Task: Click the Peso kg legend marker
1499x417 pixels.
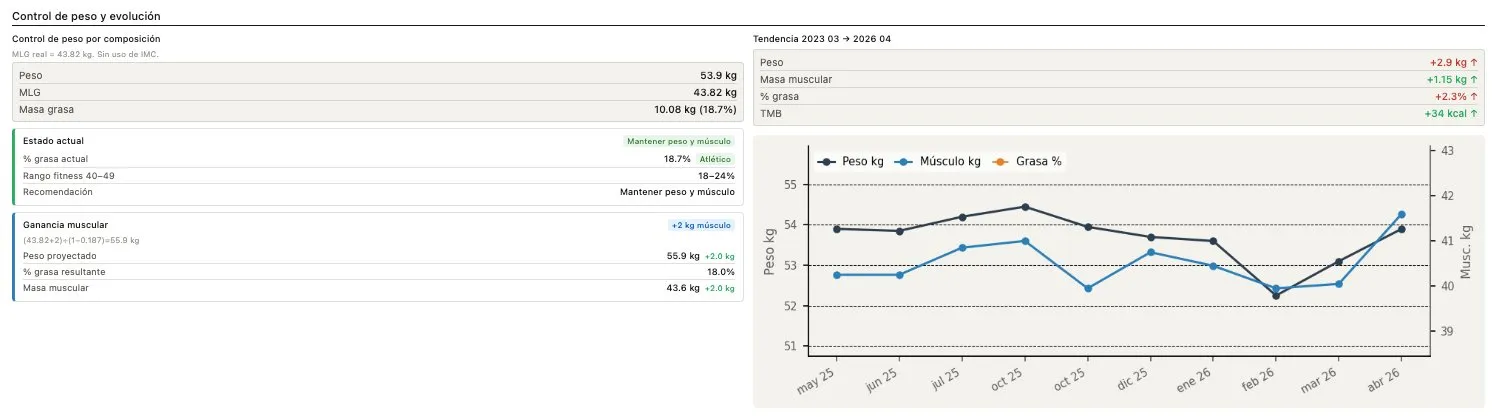Action: point(826,161)
